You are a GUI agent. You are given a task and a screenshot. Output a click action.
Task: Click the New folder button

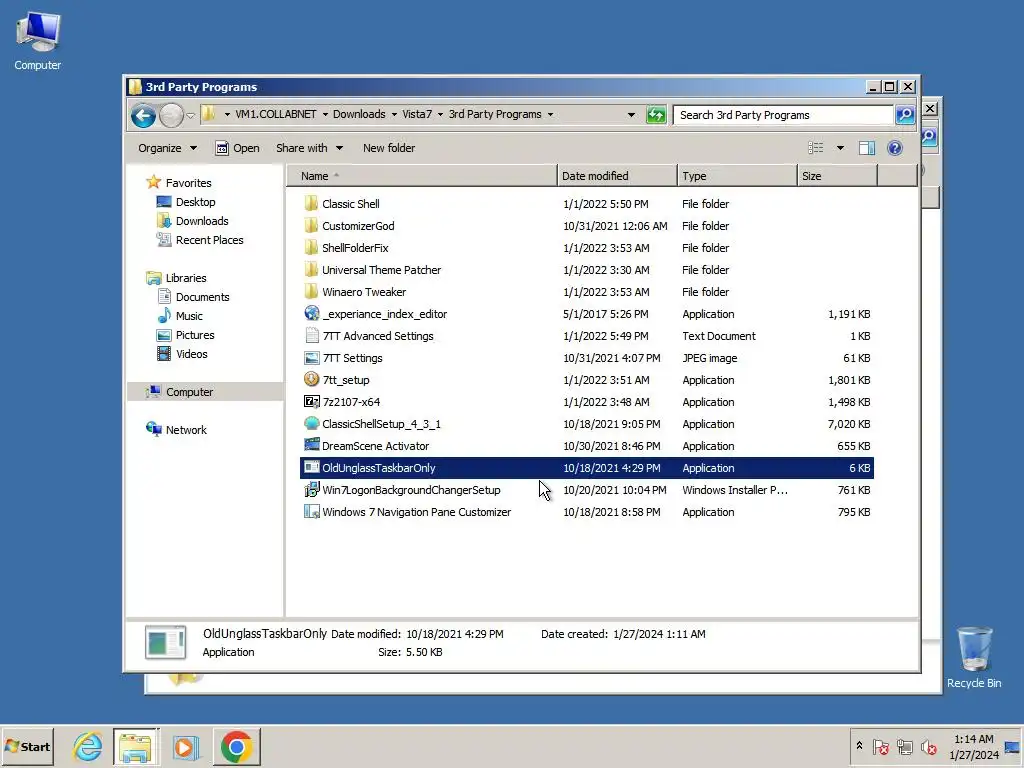pyautogui.click(x=389, y=148)
